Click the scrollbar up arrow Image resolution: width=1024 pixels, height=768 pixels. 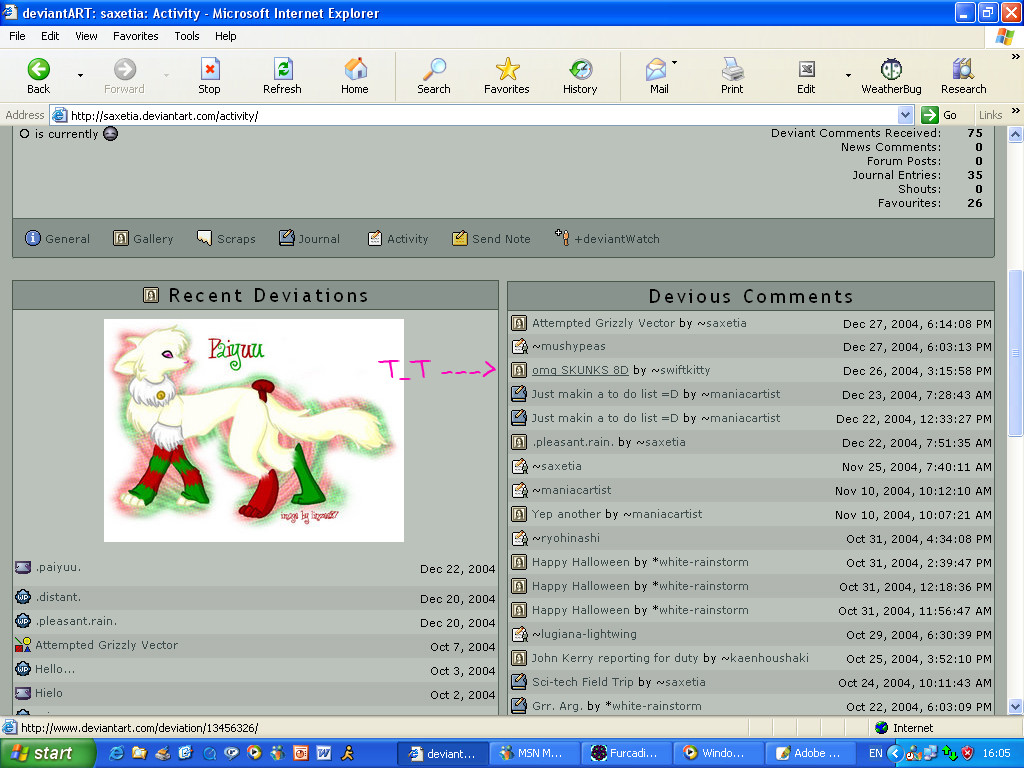1016,135
